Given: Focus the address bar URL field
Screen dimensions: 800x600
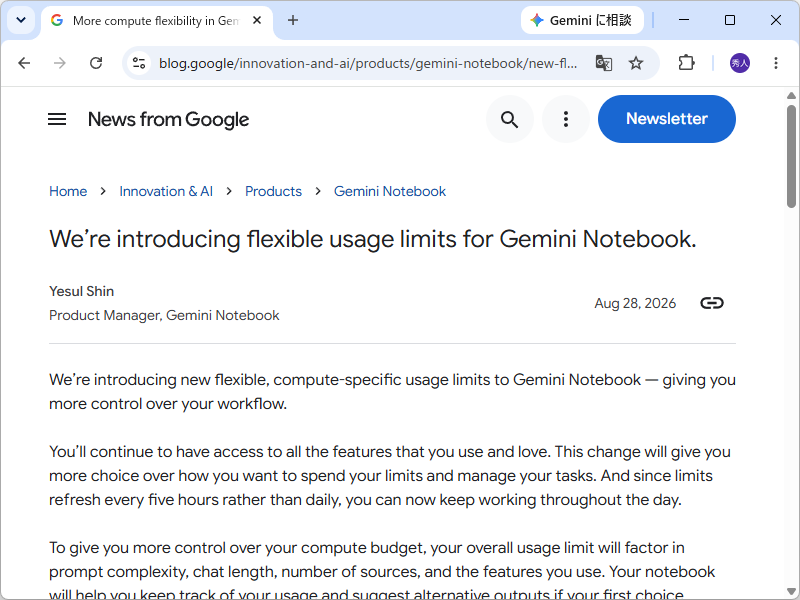Looking at the screenshot, I should point(368,63).
